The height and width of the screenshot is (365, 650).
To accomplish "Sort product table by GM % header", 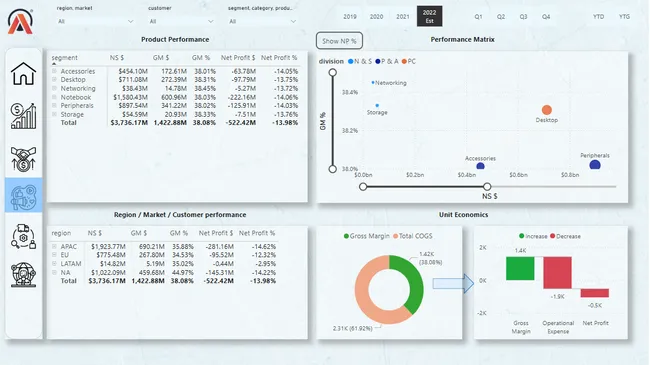I will coord(201,58).
